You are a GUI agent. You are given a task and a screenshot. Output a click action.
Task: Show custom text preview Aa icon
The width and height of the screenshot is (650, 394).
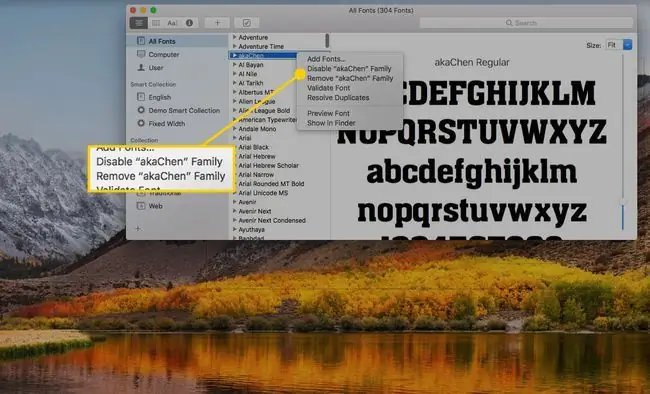172,23
